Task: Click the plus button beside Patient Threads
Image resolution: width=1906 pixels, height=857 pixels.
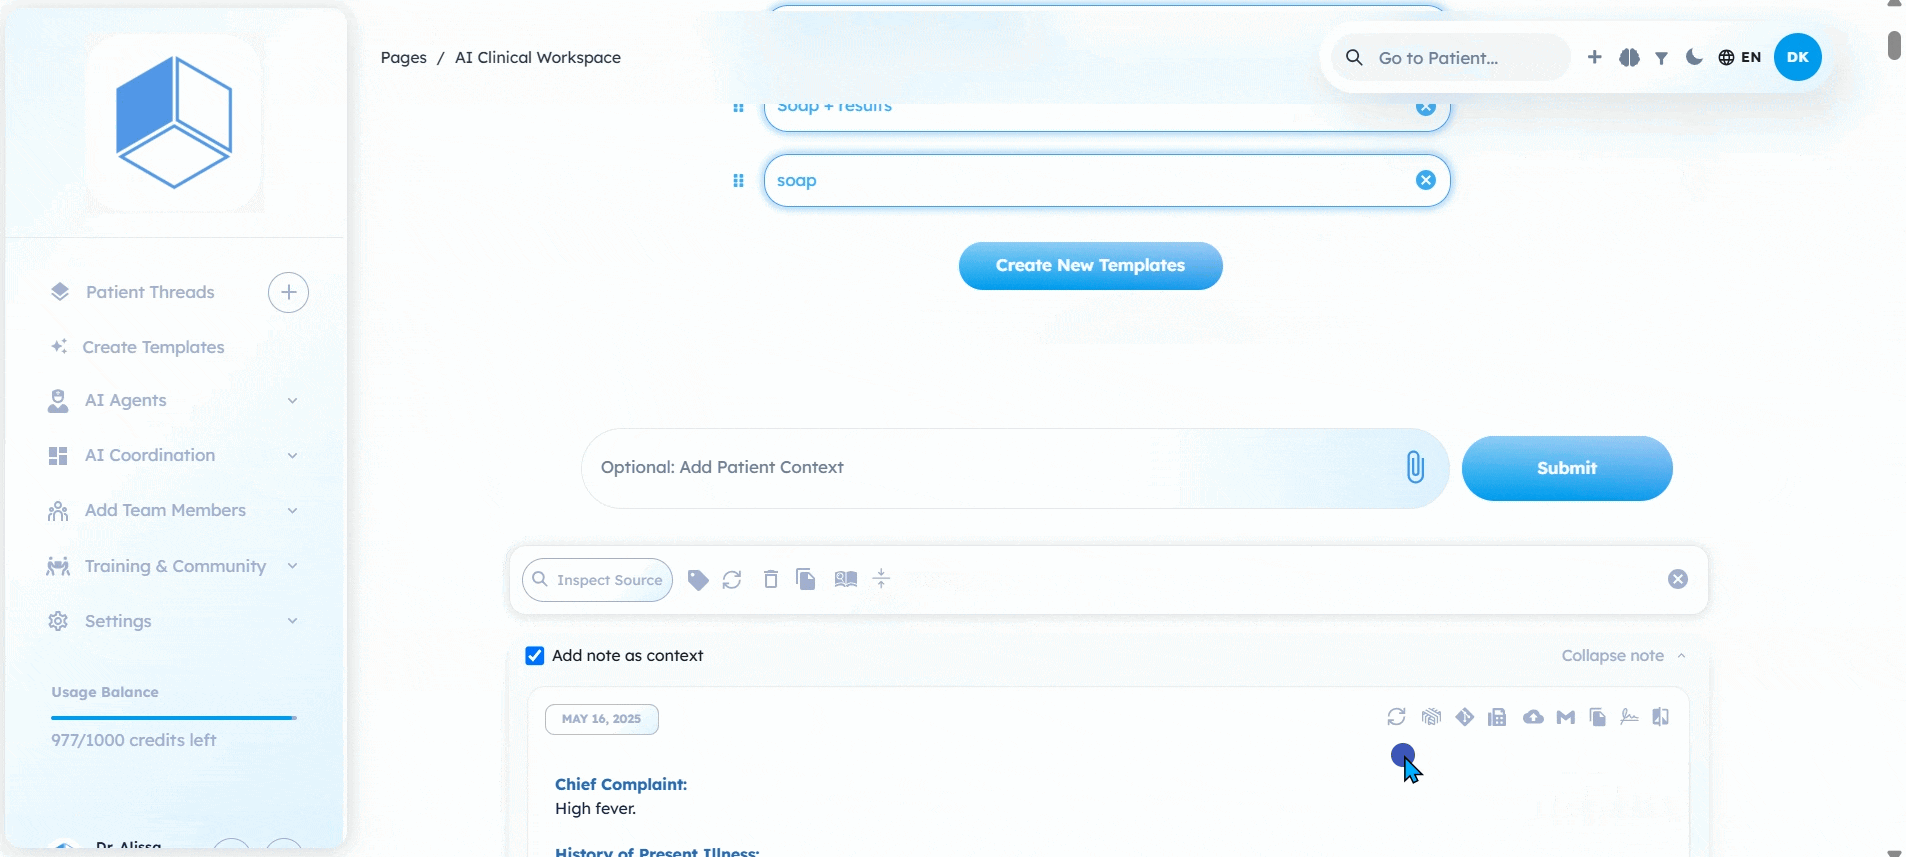Action: 288,292
